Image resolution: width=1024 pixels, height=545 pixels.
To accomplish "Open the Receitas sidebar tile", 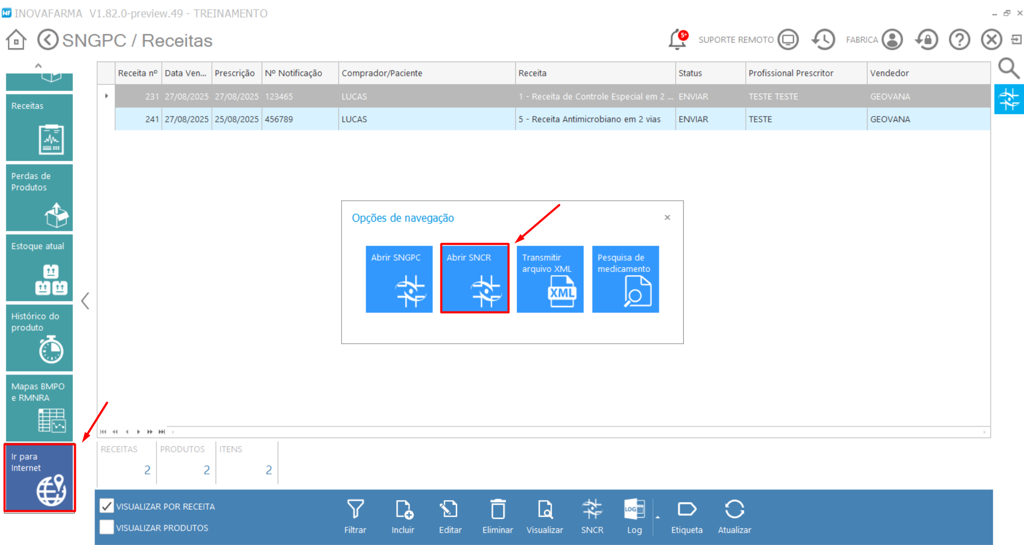I will coord(39,127).
